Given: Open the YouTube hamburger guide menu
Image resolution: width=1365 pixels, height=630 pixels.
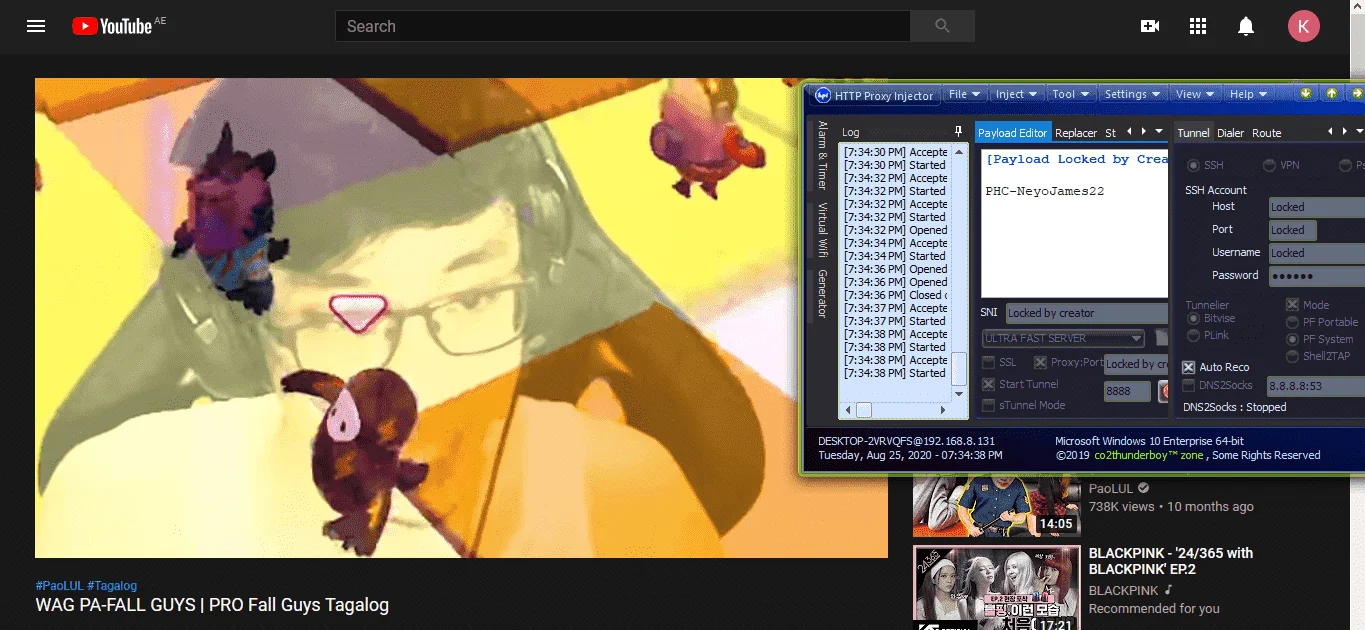Looking at the screenshot, I should [x=36, y=26].
